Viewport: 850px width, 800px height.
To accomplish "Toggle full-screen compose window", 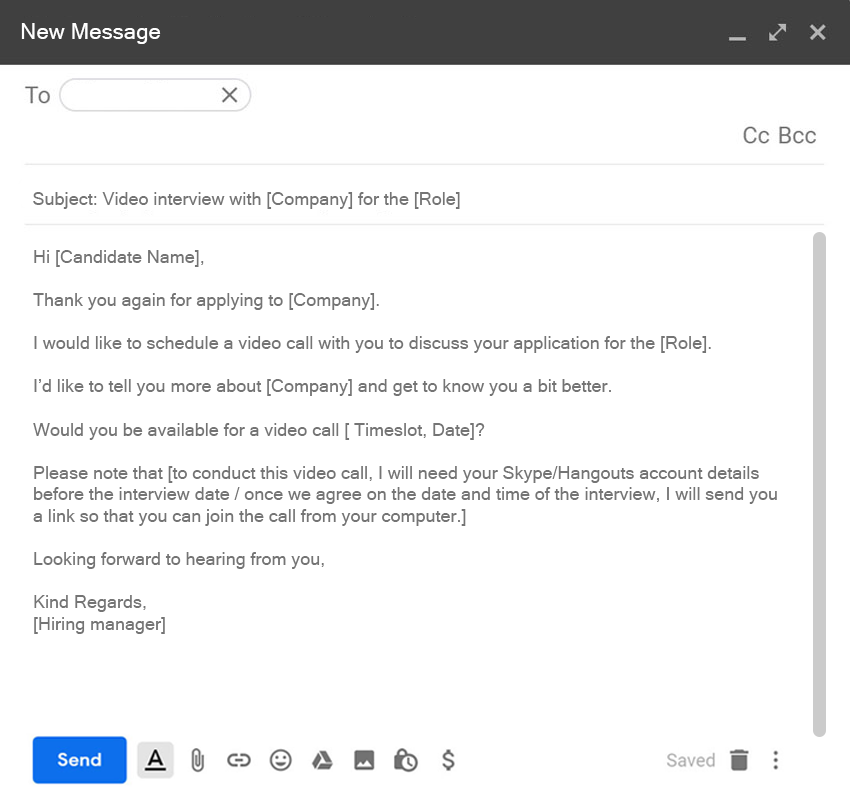I will [x=777, y=32].
